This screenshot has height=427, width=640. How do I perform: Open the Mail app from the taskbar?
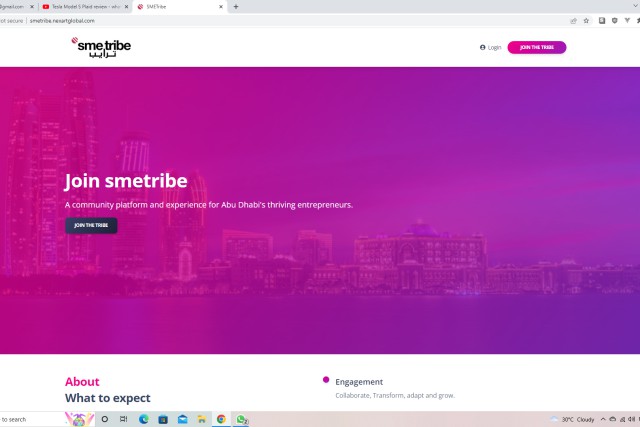click(182, 419)
